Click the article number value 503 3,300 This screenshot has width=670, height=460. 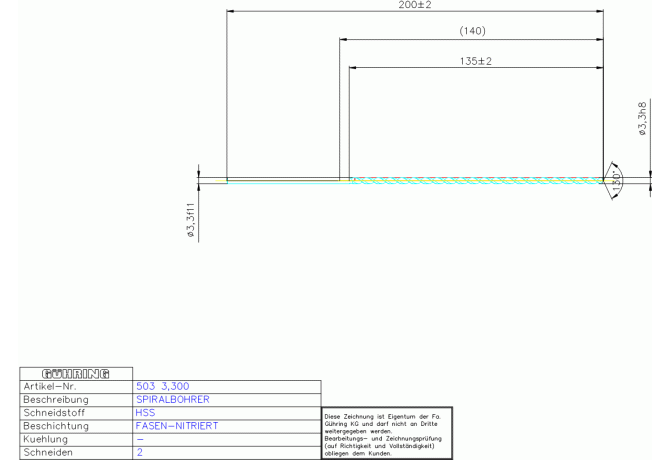(x=162, y=385)
